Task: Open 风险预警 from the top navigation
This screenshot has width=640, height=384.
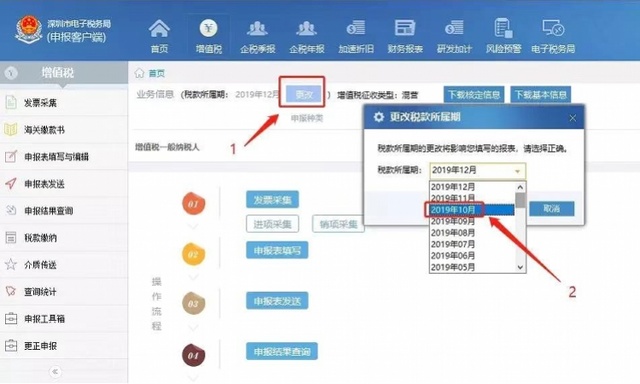Action: click(x=503, y=36)
